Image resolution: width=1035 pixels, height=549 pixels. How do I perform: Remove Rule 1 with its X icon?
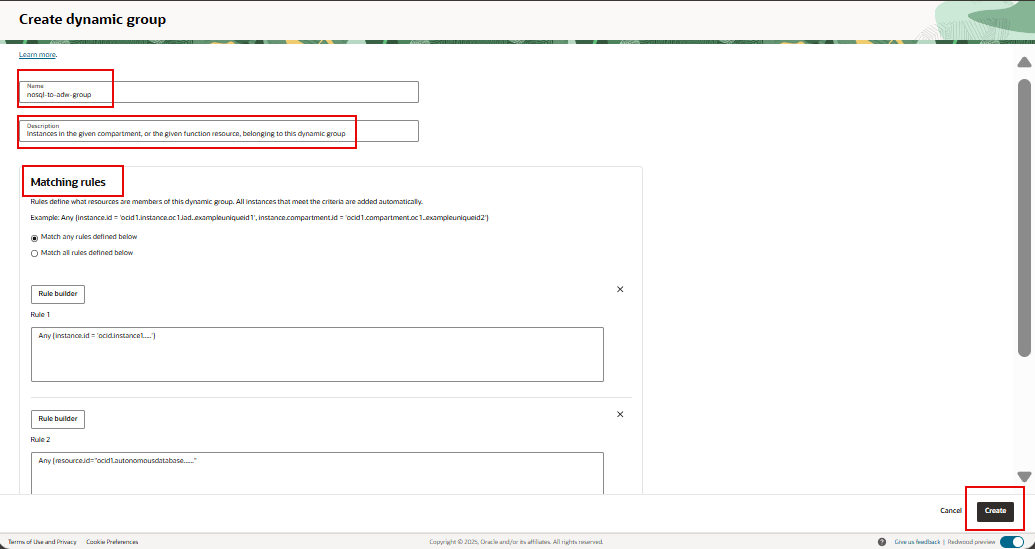point(620,289)
